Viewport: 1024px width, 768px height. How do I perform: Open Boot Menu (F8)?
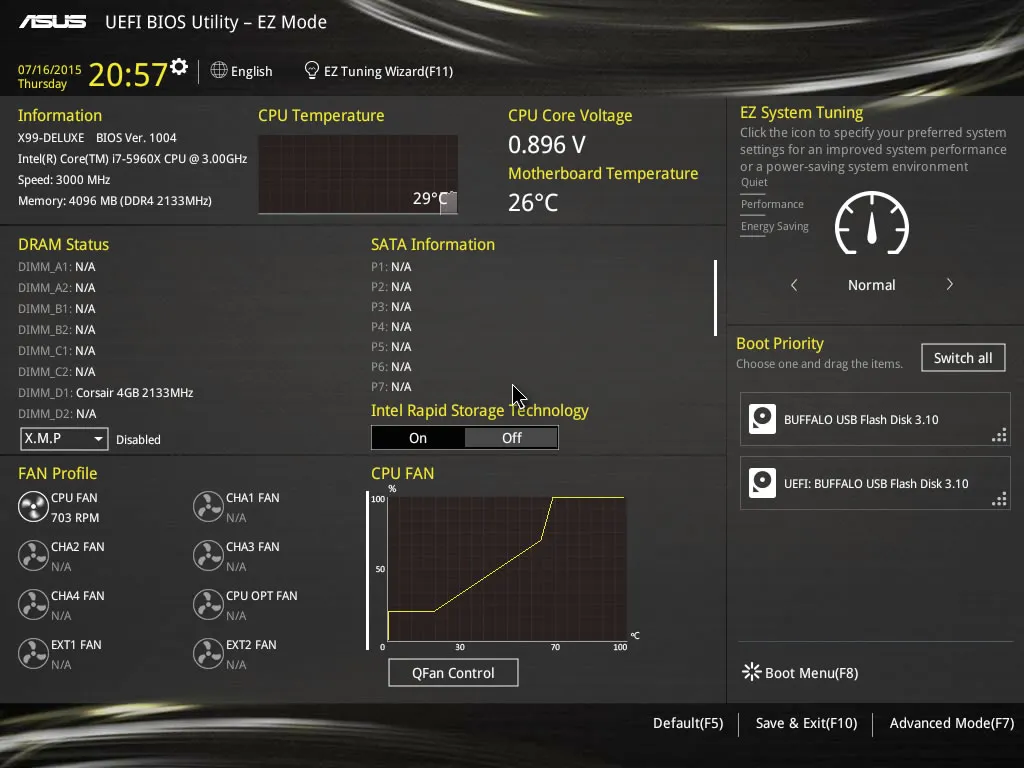pos(800,673)
